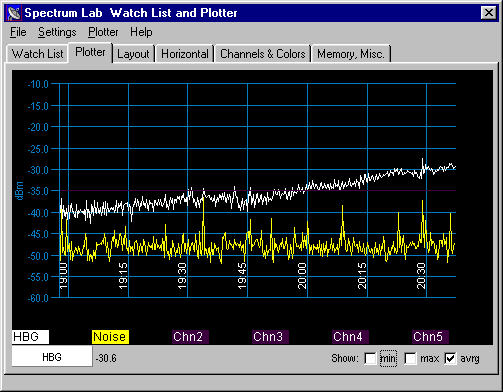Open the File menu
Image resolution: width=503 pixels, height=392 pixels.
18,32
